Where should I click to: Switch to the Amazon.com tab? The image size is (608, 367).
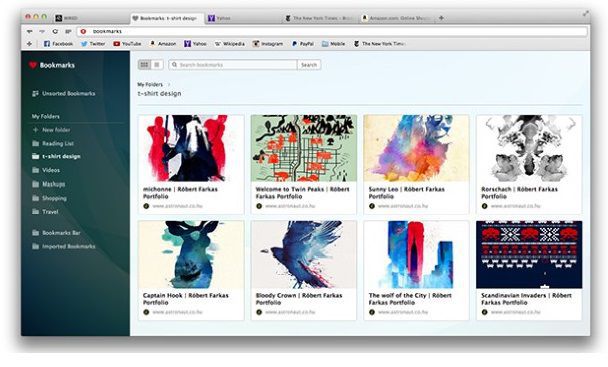click(396, 18)
